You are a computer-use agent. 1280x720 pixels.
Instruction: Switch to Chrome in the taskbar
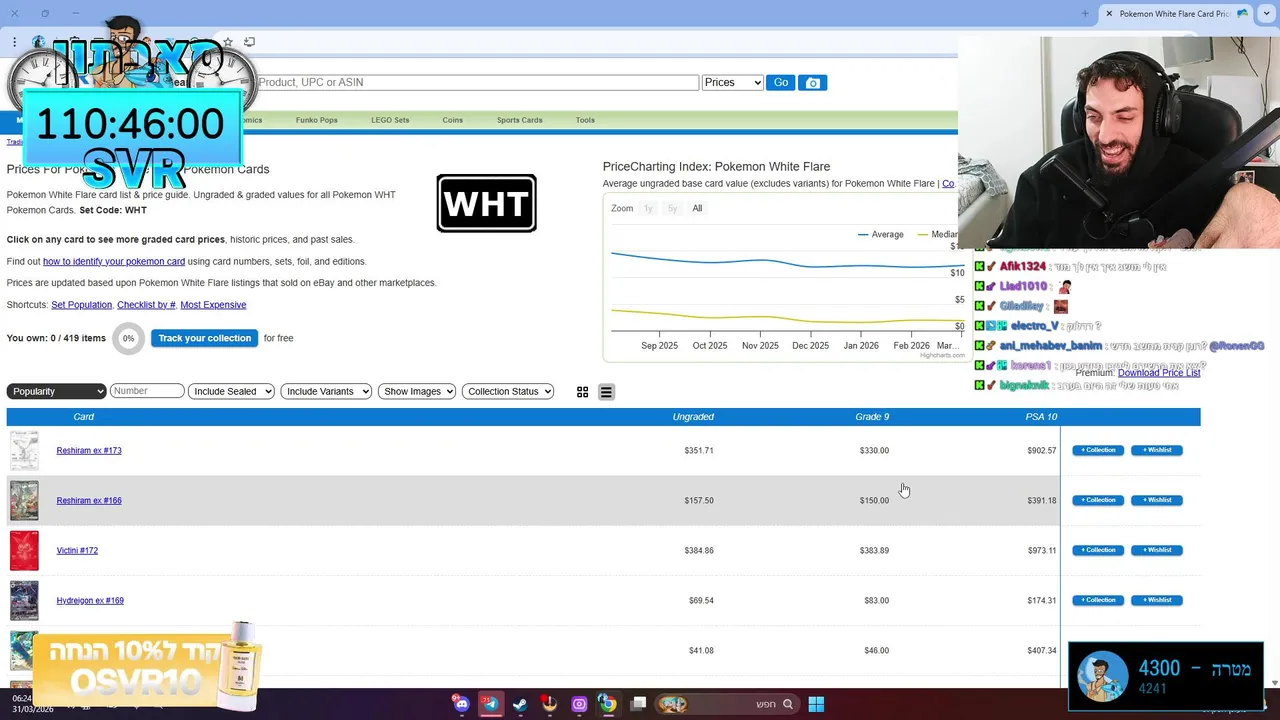coord(608,704)
